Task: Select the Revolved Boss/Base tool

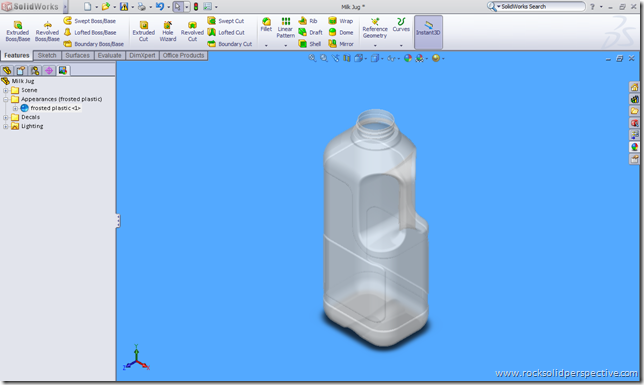Action: click(x=47, y=31)
